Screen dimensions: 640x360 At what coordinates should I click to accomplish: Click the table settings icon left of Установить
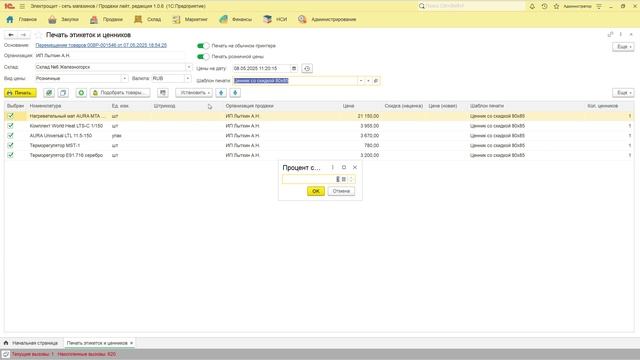[163, 93]
